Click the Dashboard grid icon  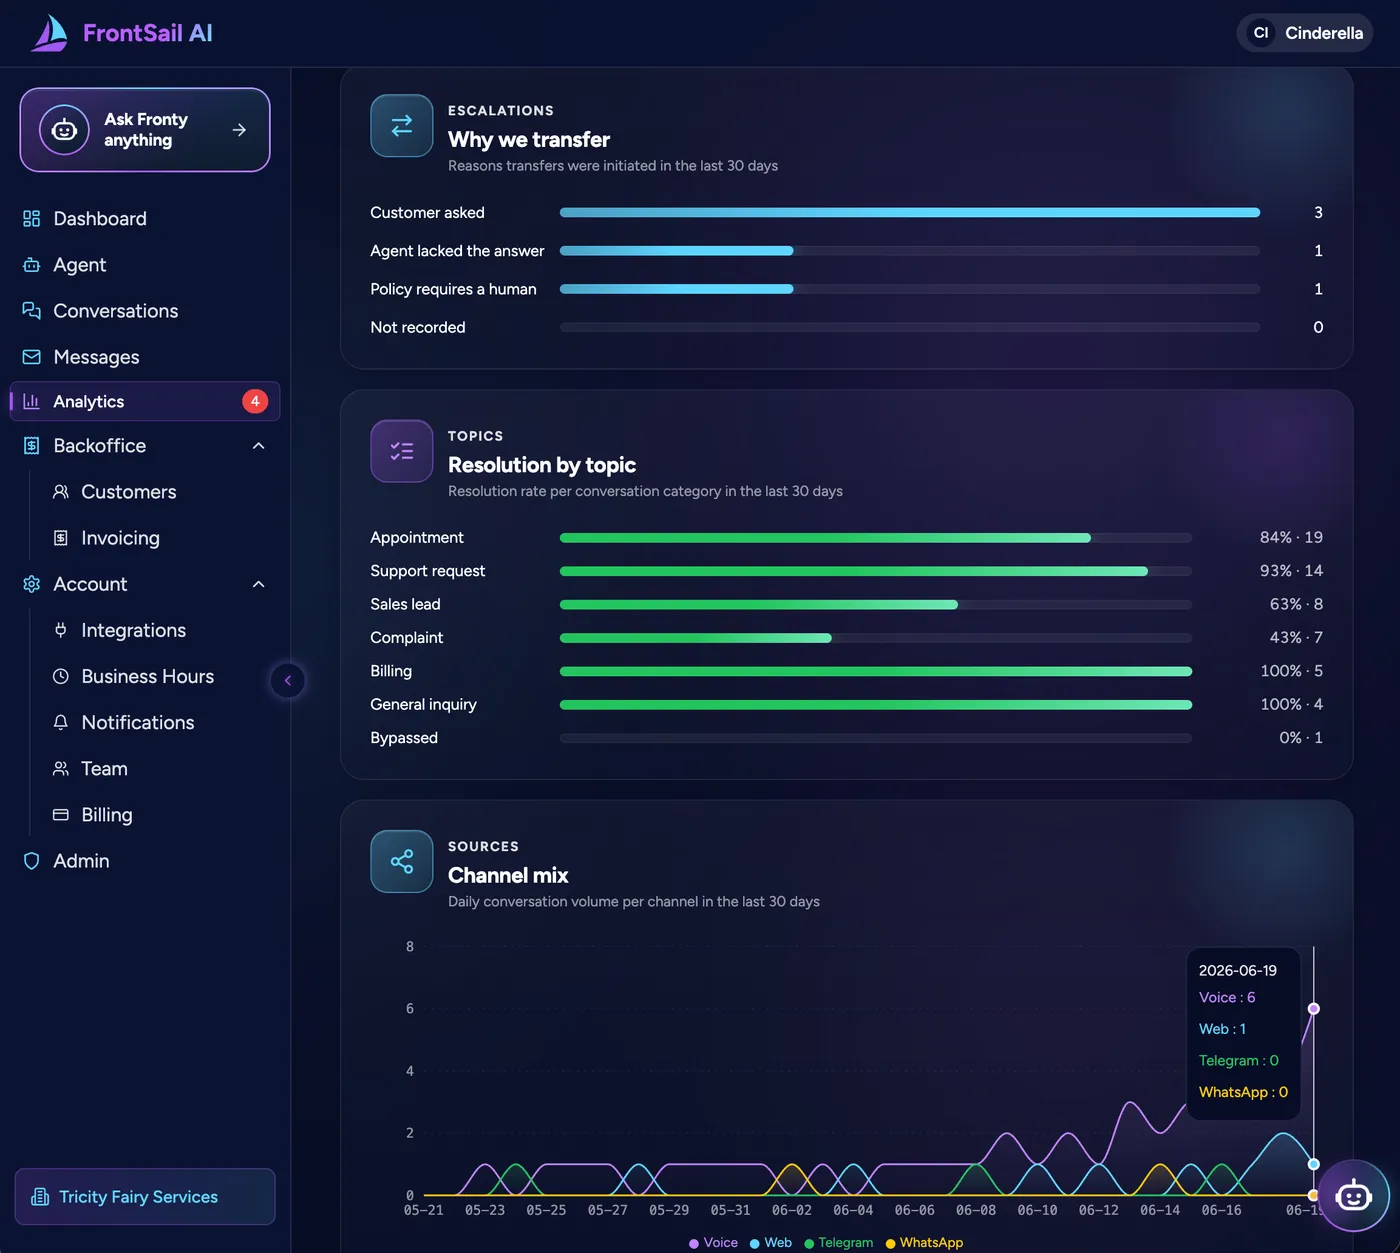pos(32,219)
